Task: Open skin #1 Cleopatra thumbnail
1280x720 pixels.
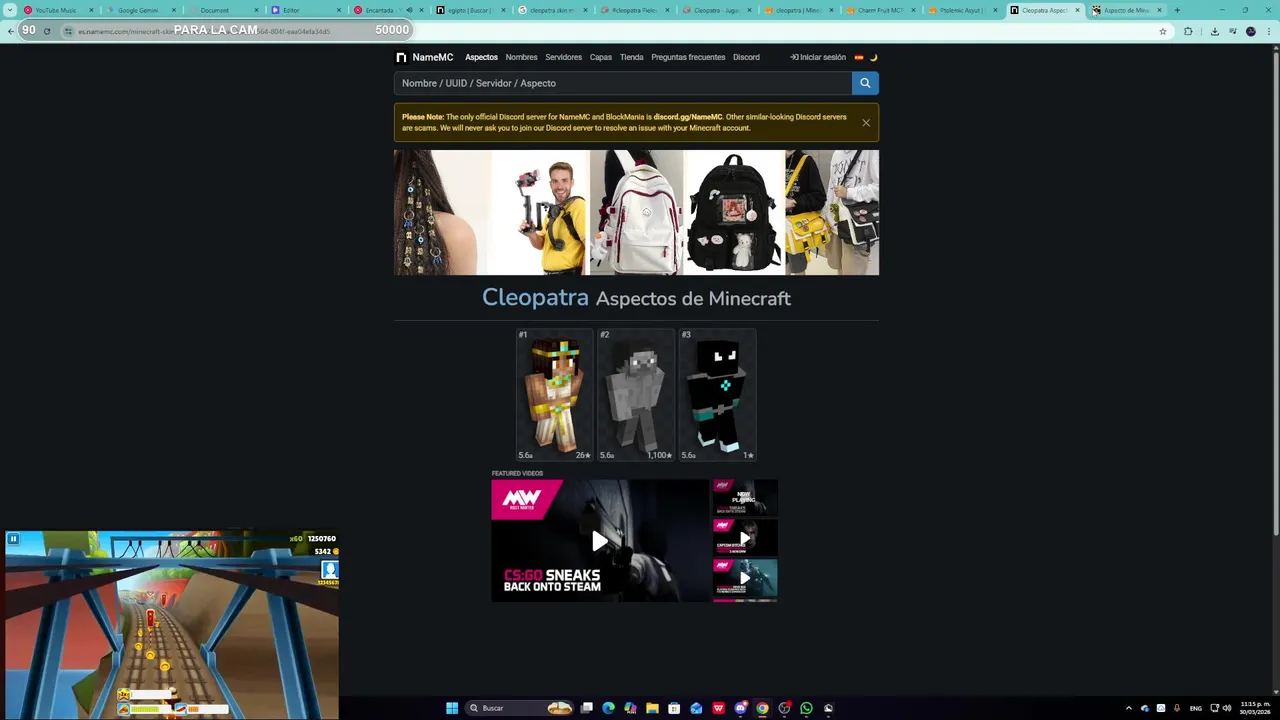Action: [554, 395]
